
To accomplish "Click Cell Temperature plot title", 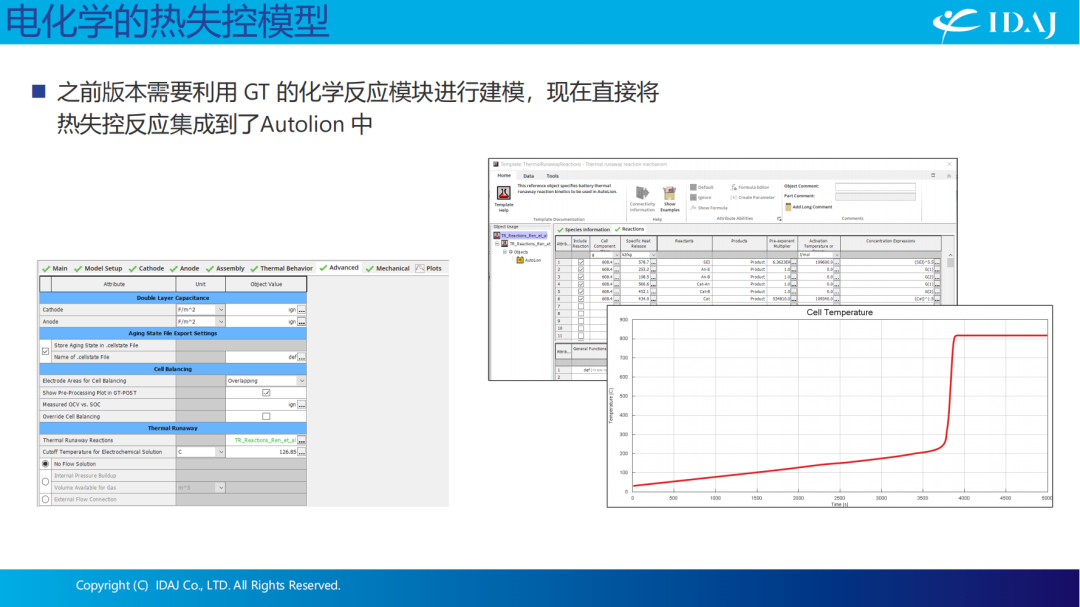I will (839, 313).
